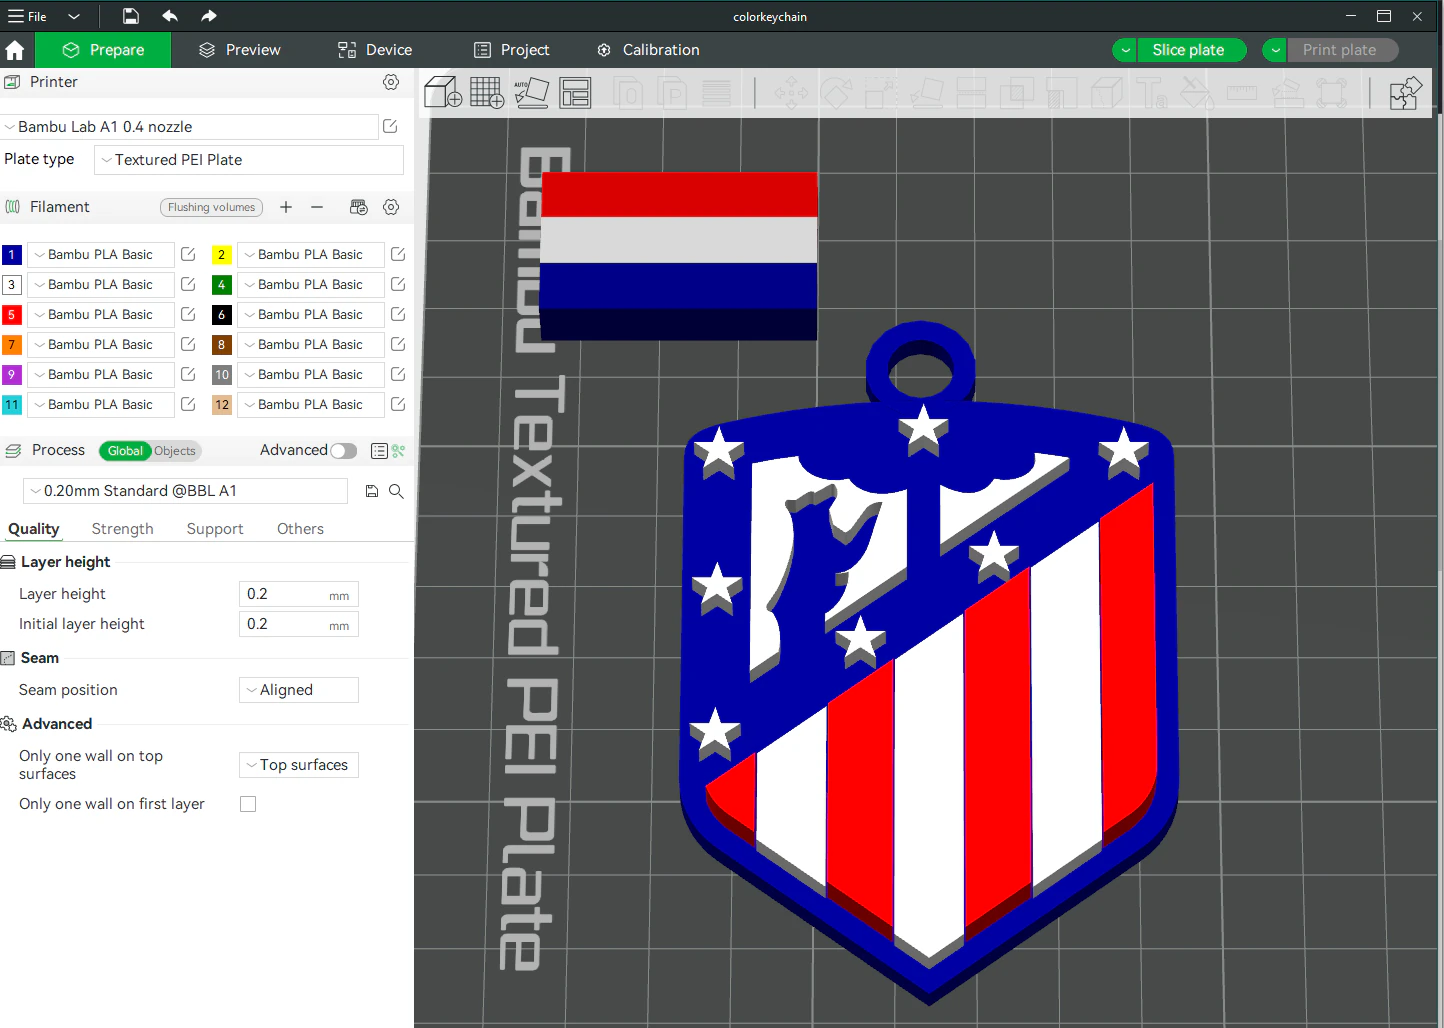Open filament 3 material dropdown
The width and height of the screenshot is (1444, 1028).
pos(101,285)
